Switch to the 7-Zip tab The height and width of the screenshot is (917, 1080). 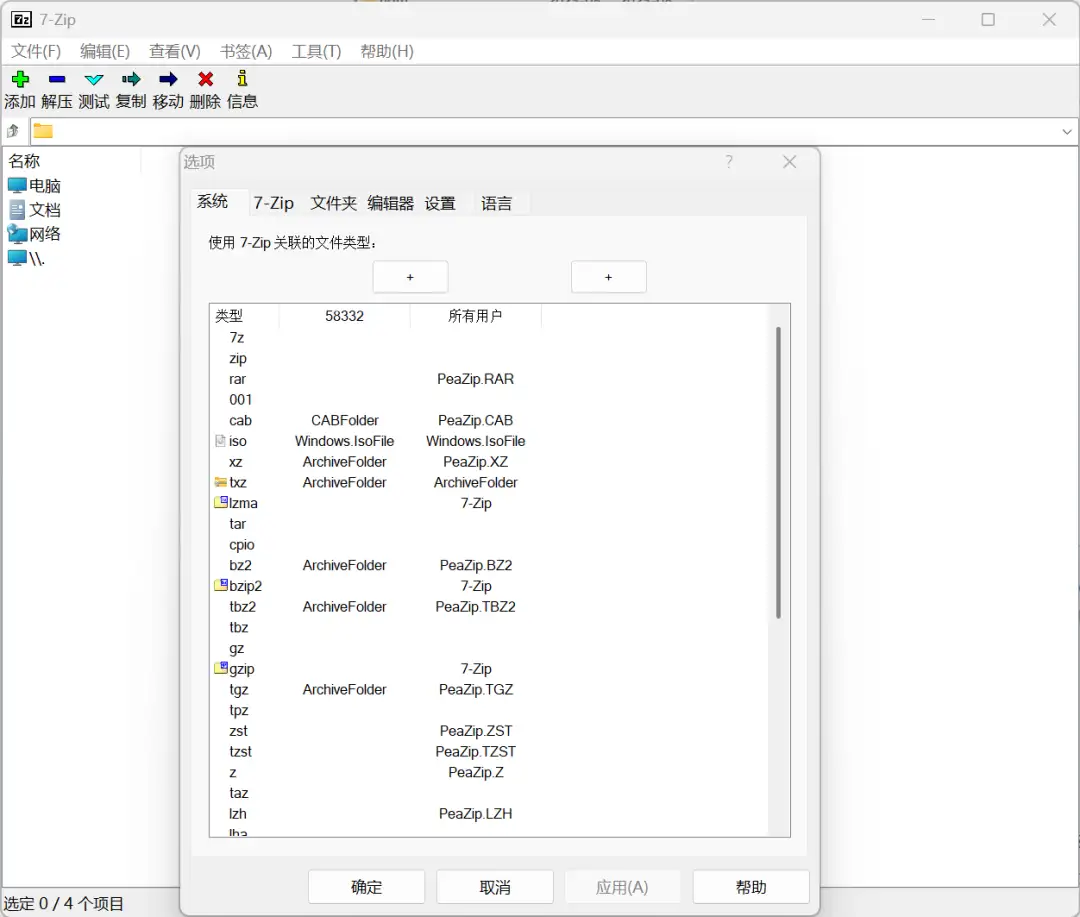[273, 203]
